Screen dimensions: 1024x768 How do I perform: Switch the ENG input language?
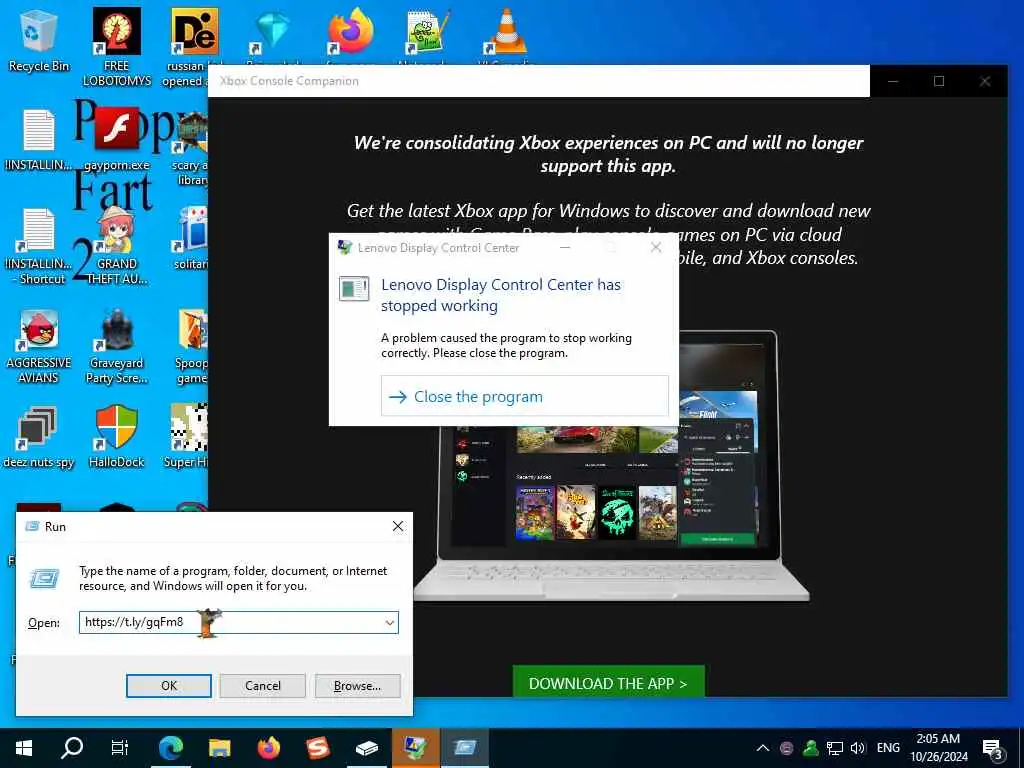coord(888,748)
